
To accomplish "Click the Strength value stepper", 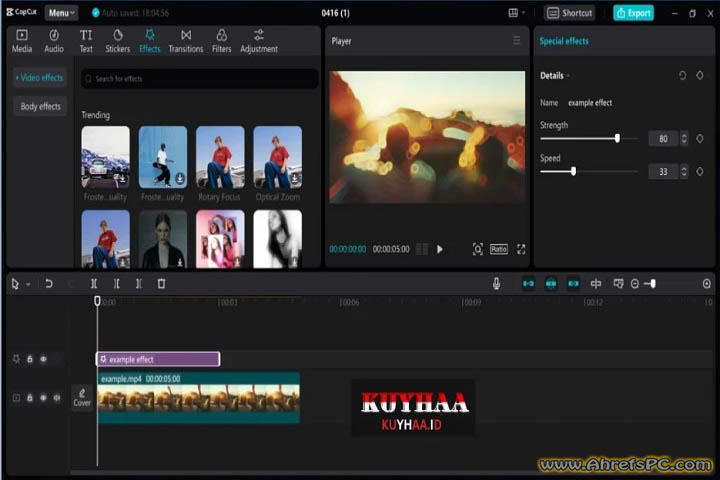I will pyautogui.click(x=684, y=138).
